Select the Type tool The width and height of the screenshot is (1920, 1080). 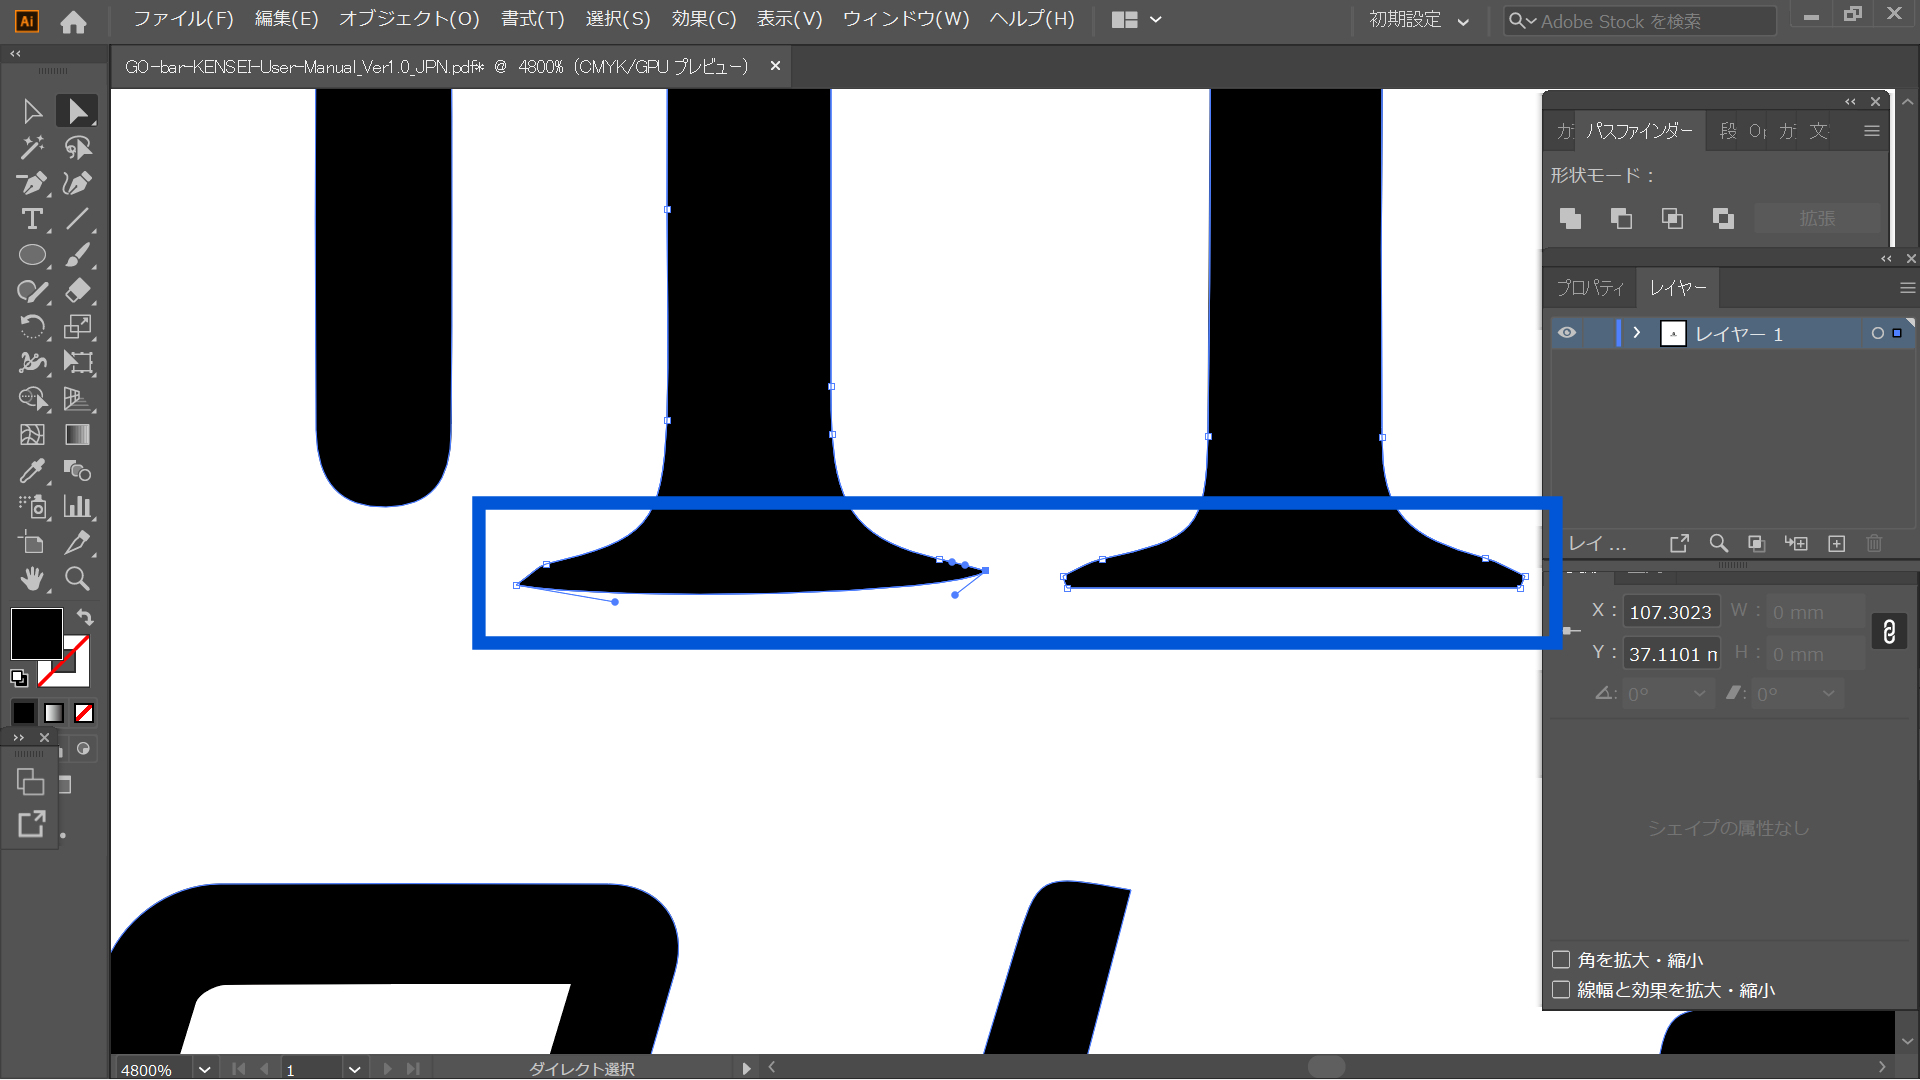coord(32,219)
